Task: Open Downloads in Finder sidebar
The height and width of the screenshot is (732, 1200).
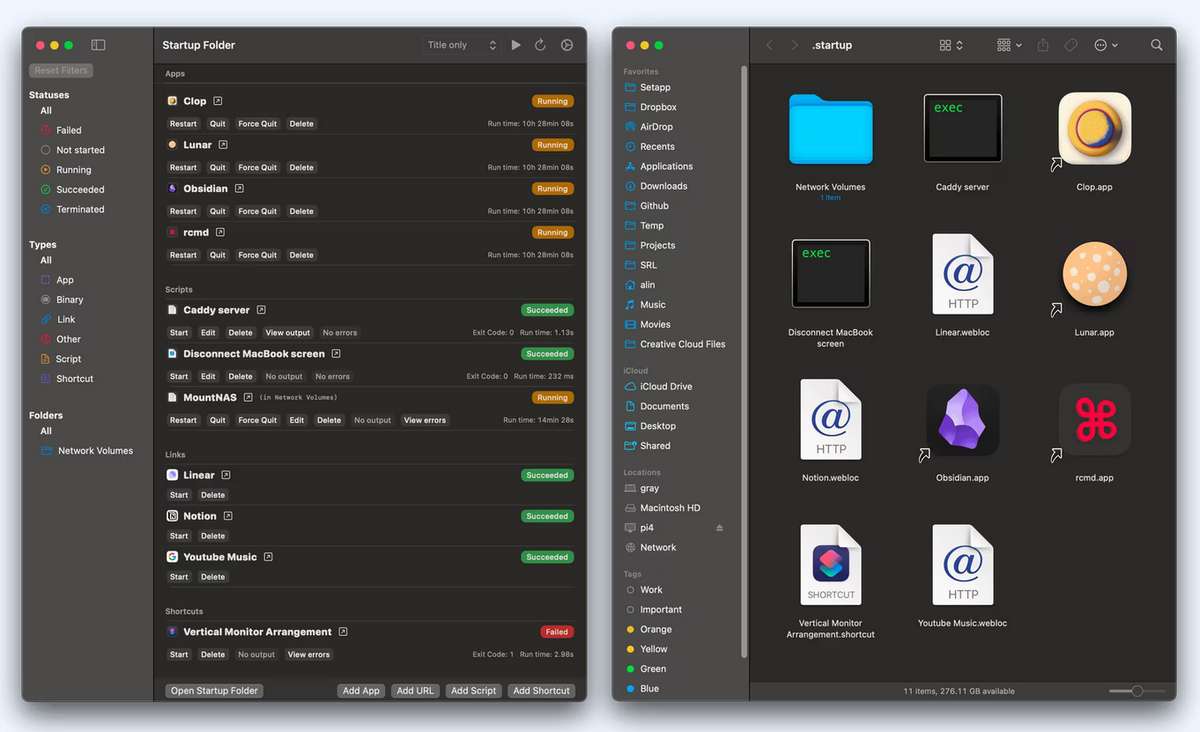Action: tap(656, 186)
